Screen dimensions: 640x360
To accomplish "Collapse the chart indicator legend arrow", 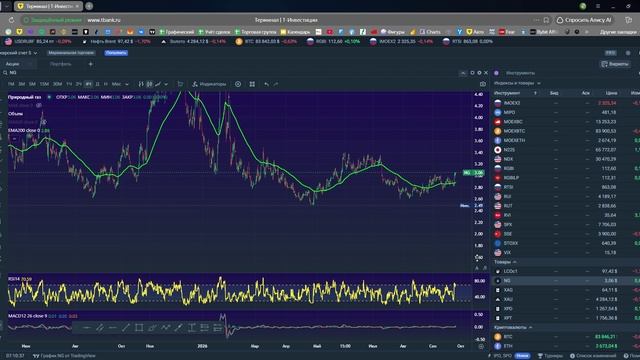I will pos(14,139).
